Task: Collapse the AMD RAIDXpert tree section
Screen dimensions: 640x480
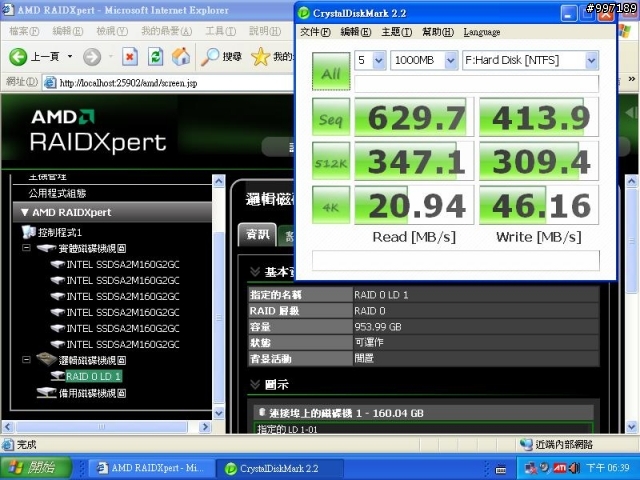Action: [x=24, y=212]
